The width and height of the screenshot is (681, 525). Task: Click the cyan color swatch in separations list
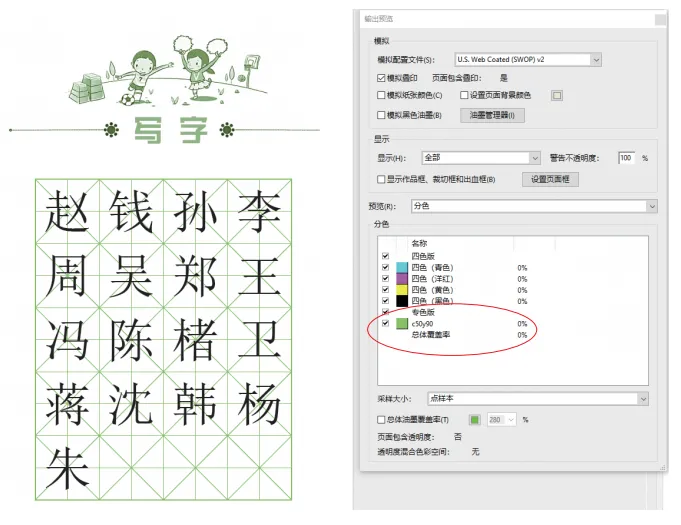(402, 267)
